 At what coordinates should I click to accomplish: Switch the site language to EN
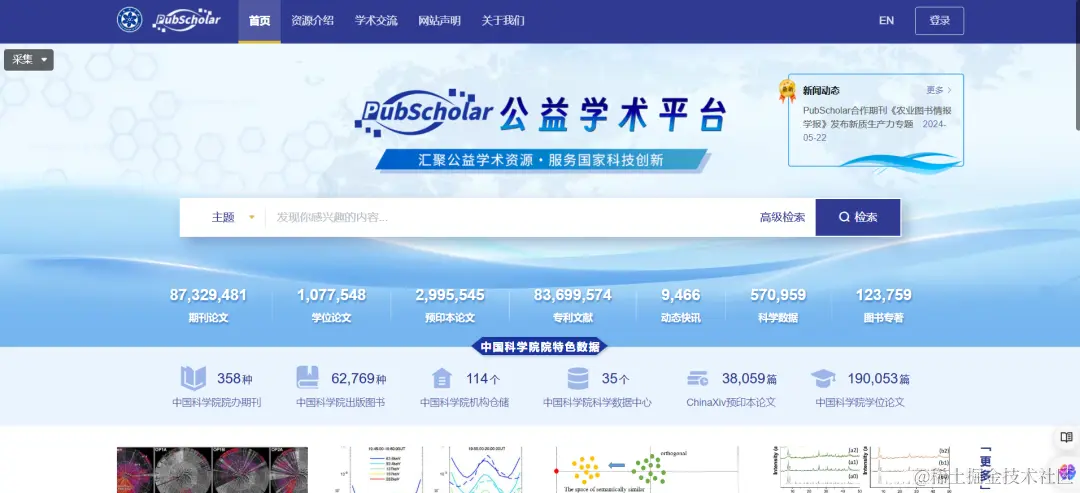886,21
